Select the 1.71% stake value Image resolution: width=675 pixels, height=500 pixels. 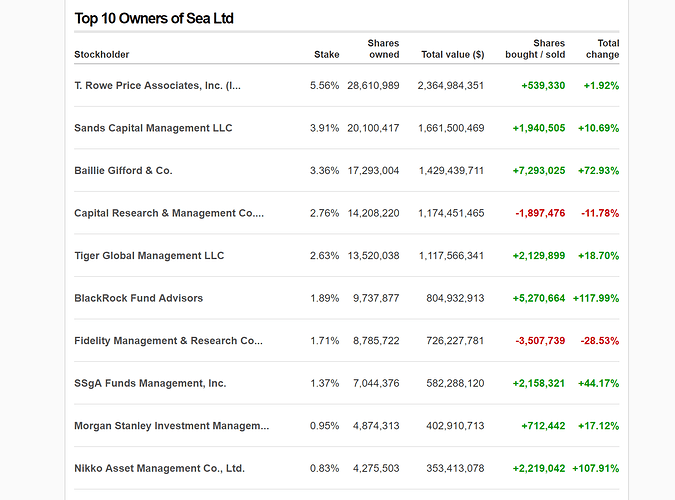tap(325, 341)
